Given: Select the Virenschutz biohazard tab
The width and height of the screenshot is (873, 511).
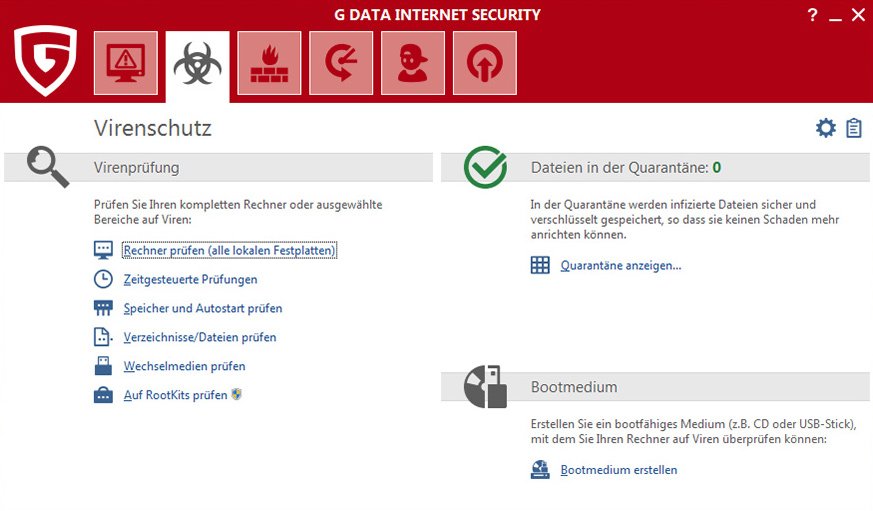Looking at the screenshot, I should (x=197, y=63).
